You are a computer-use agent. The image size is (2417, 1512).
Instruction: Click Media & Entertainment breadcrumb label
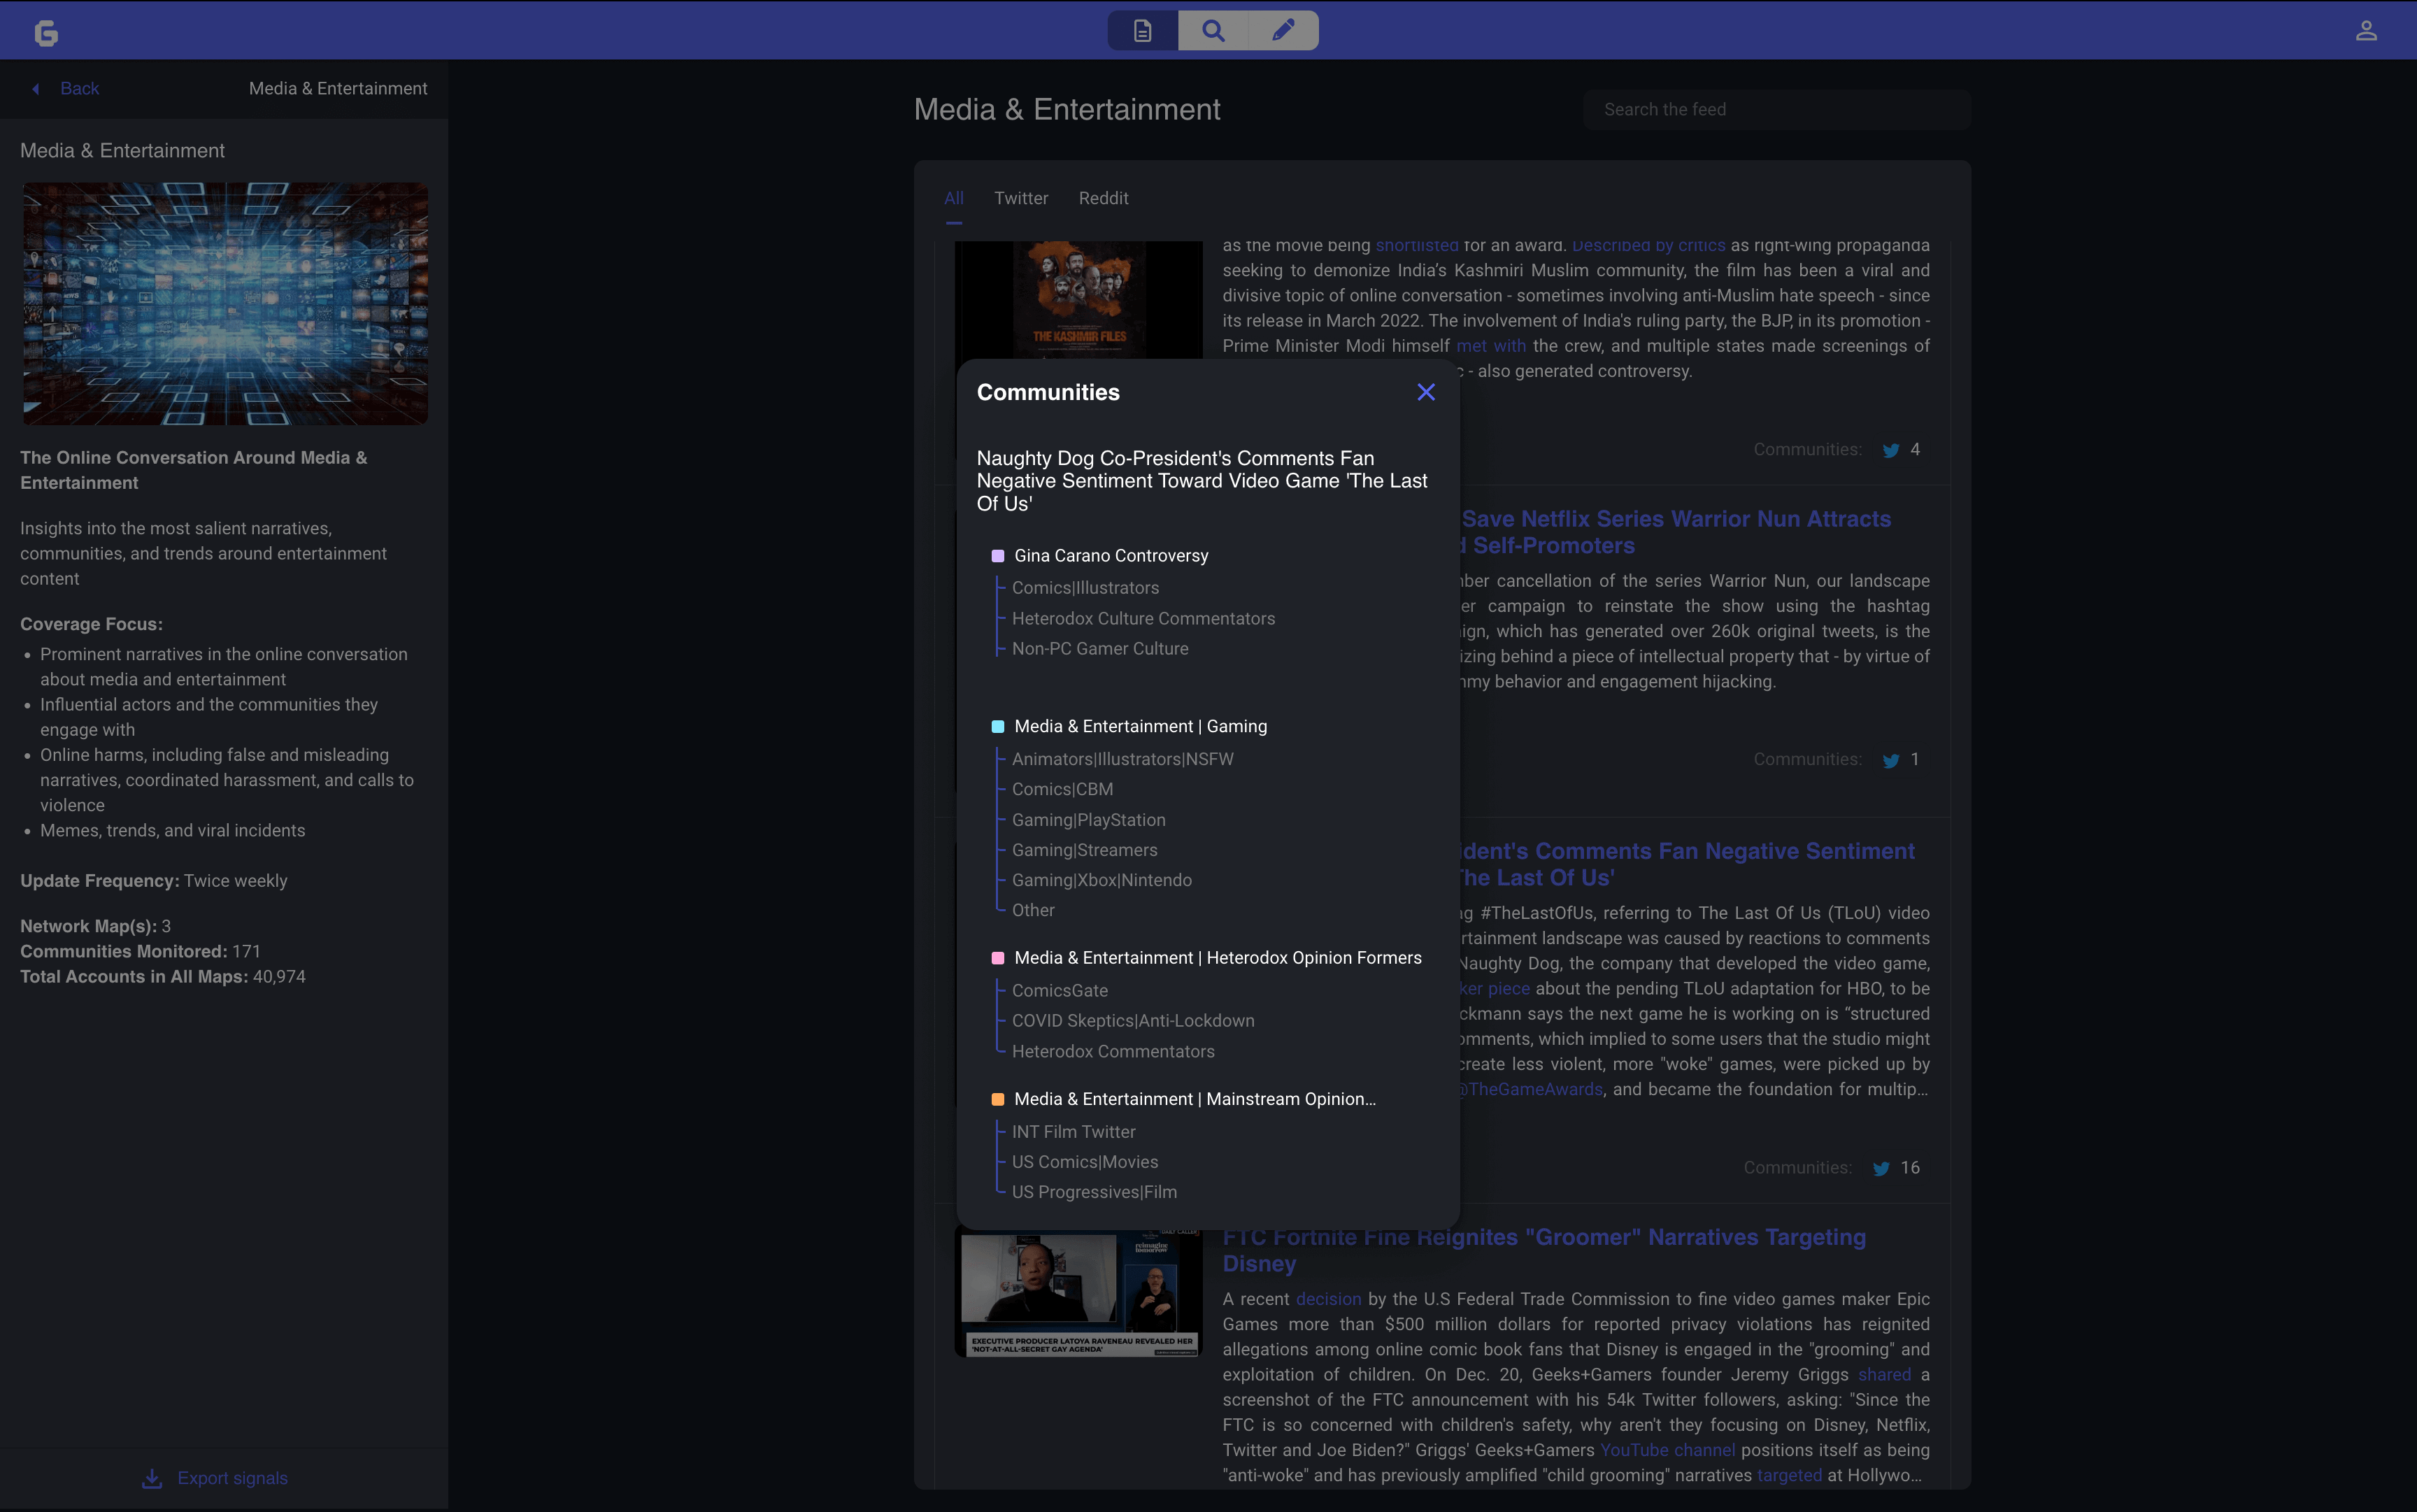(x=338, y=89)
